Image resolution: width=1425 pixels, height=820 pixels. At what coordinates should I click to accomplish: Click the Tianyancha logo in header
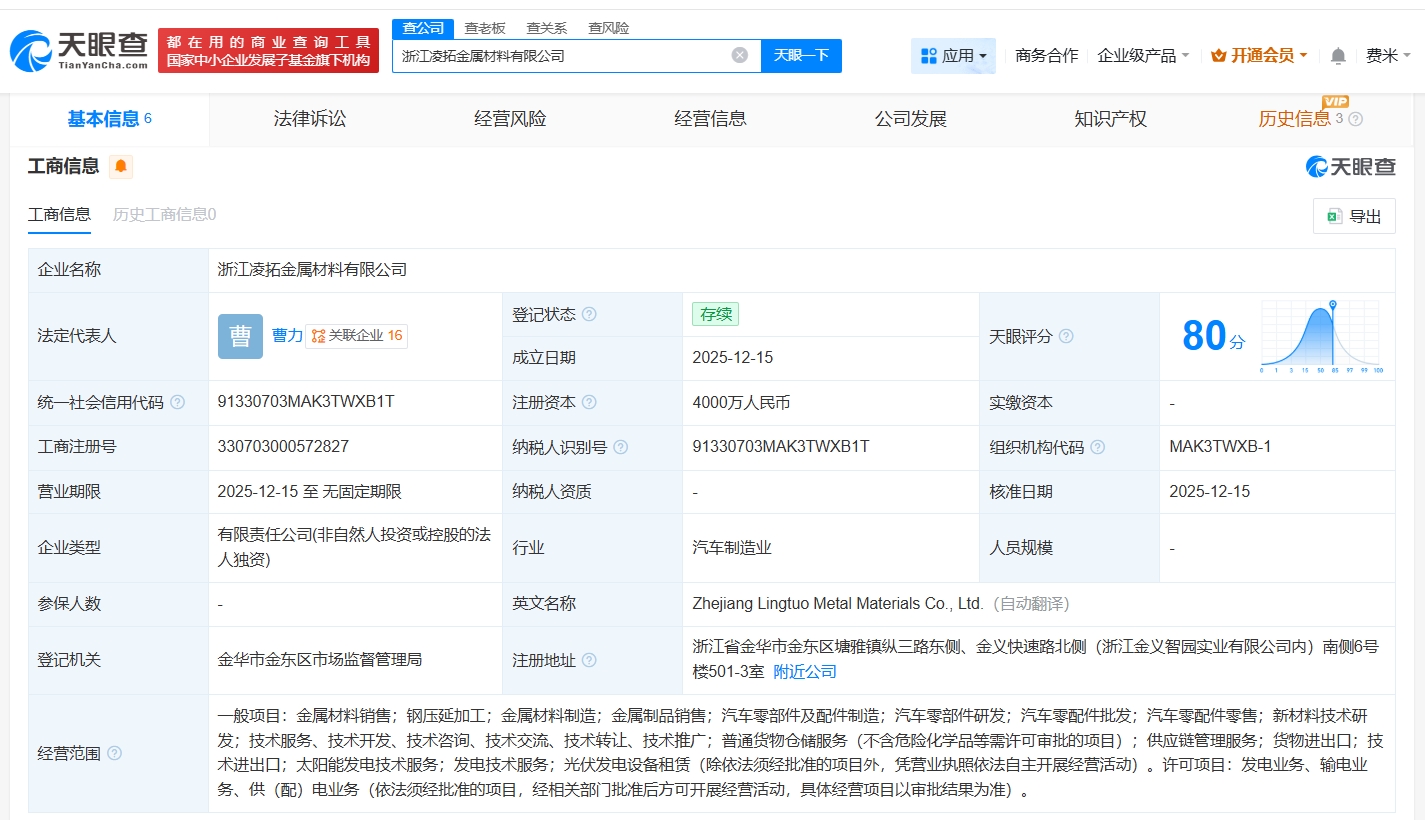coord(80,50)
